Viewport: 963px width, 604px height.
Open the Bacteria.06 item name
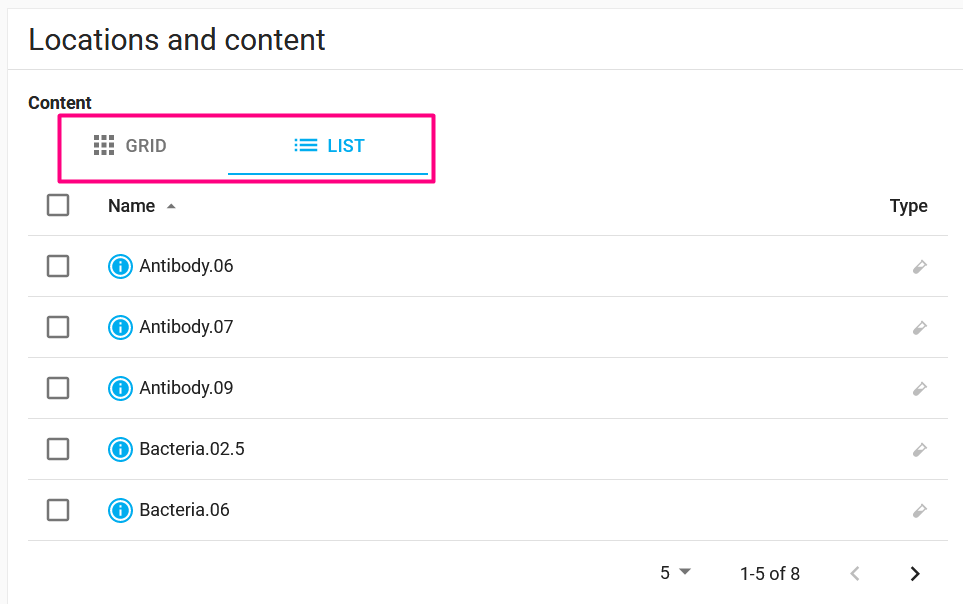click(x=184, y=510)
